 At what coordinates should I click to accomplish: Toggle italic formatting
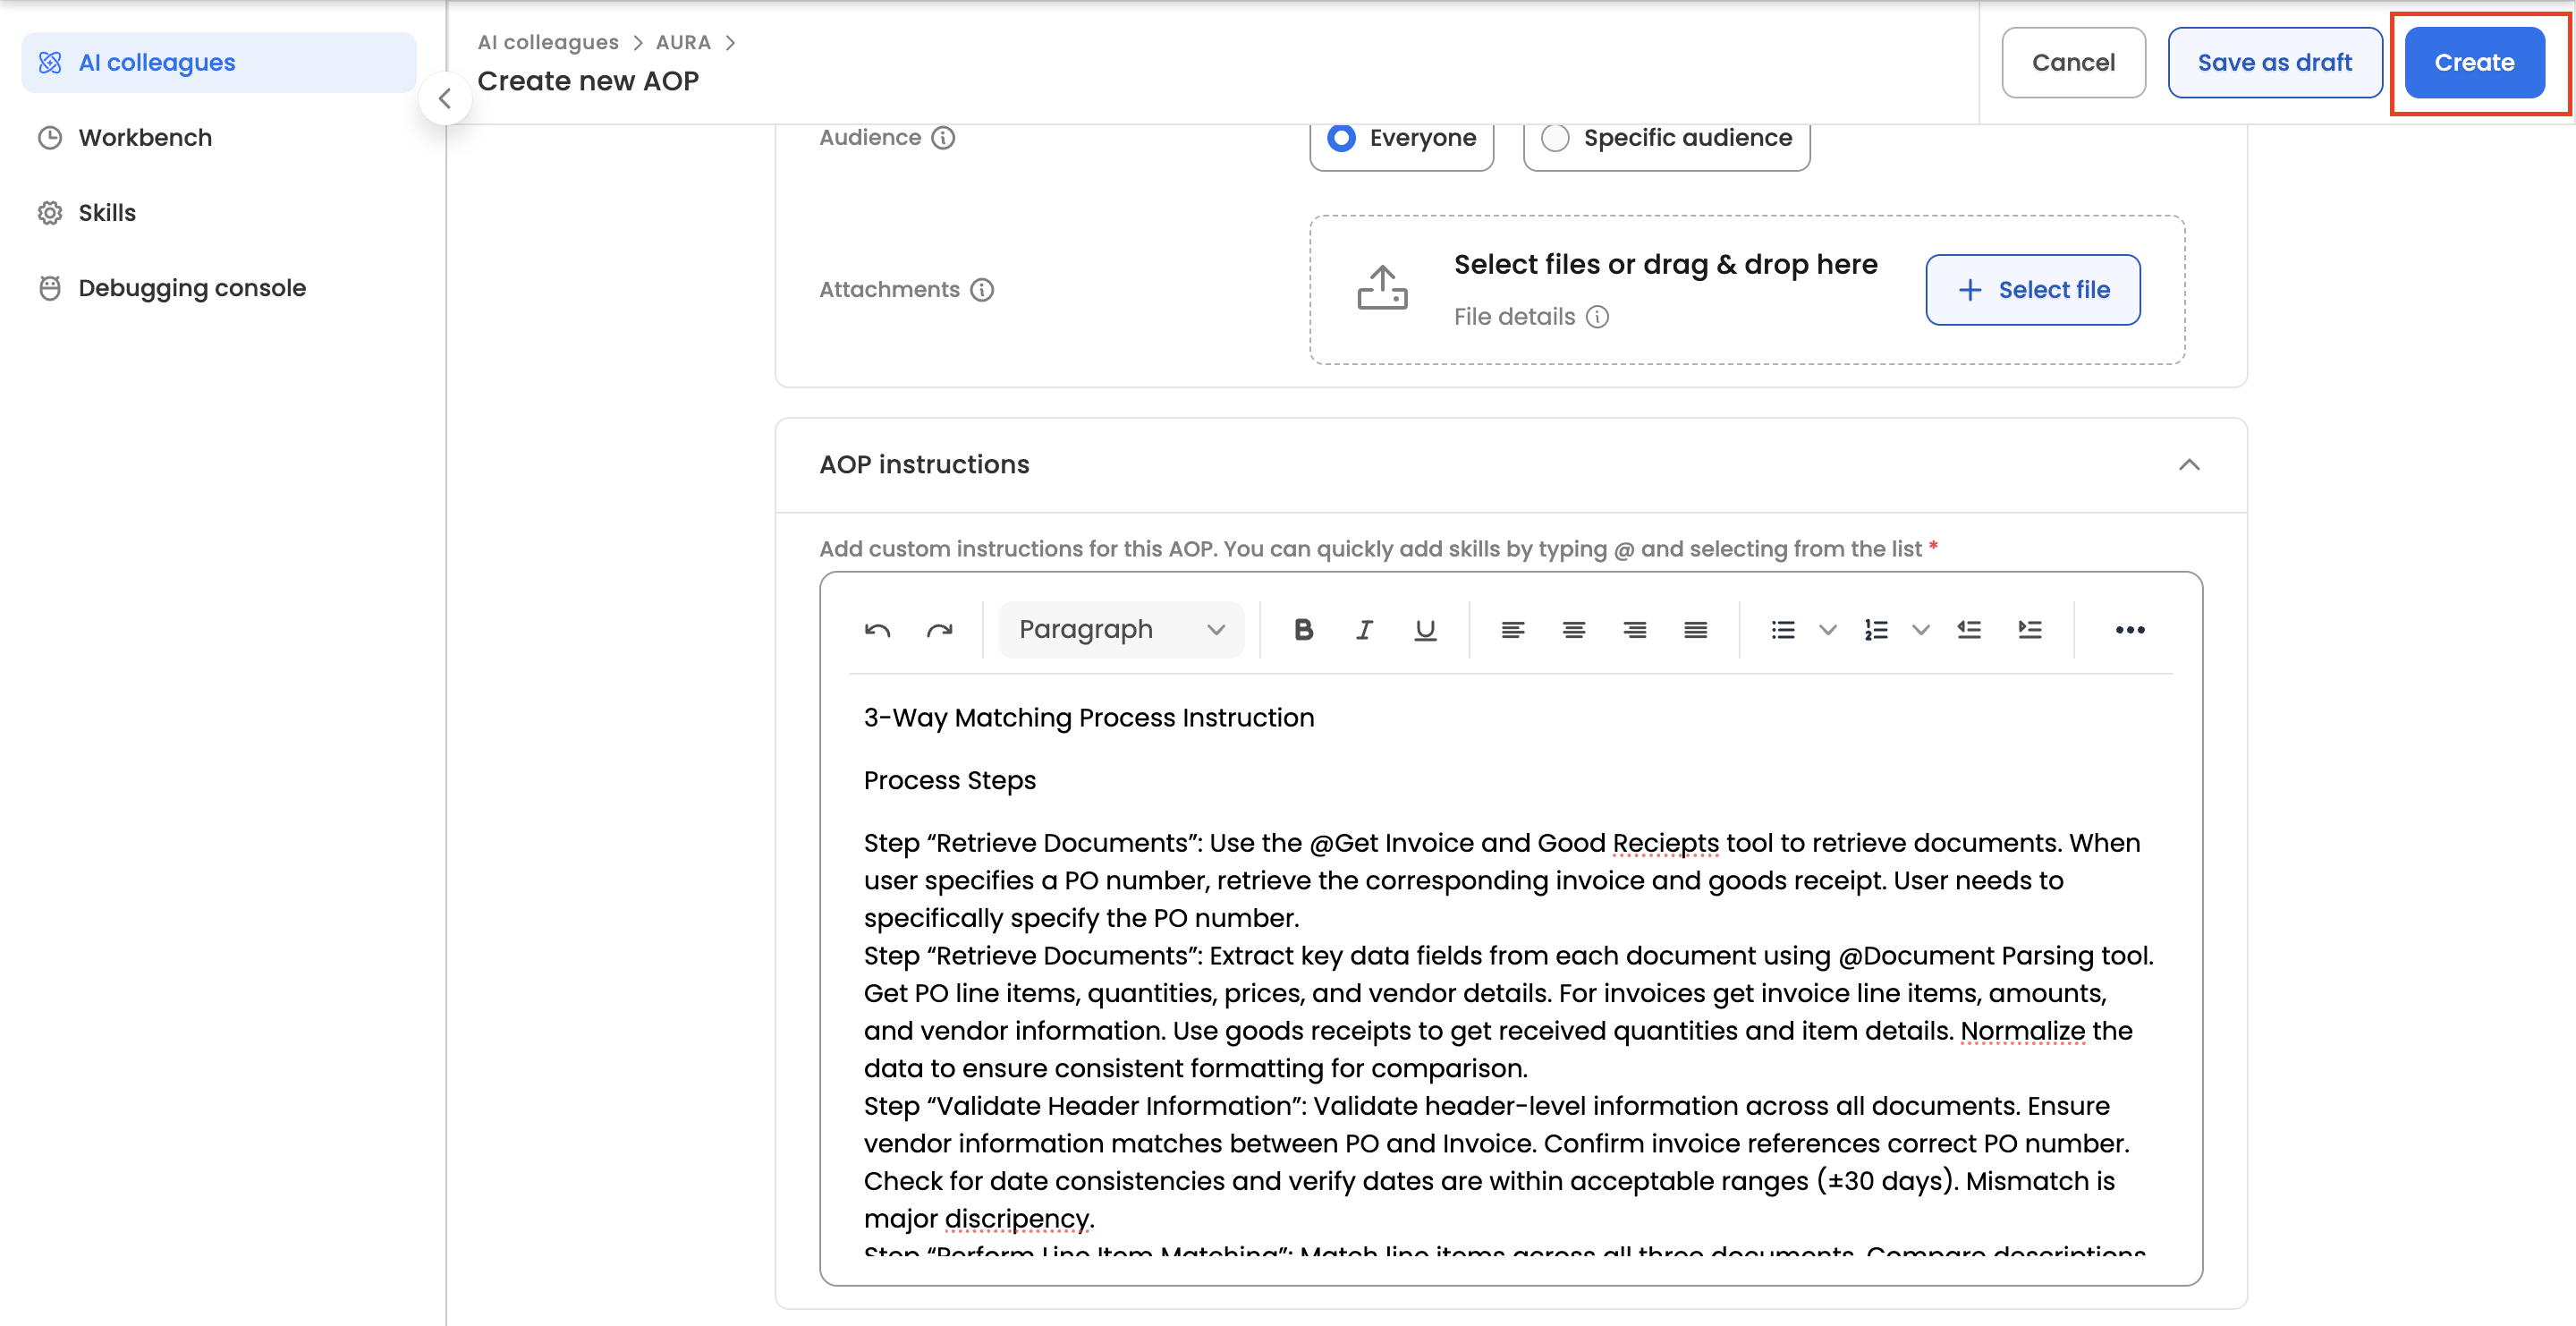click(x=1364, y=630)
